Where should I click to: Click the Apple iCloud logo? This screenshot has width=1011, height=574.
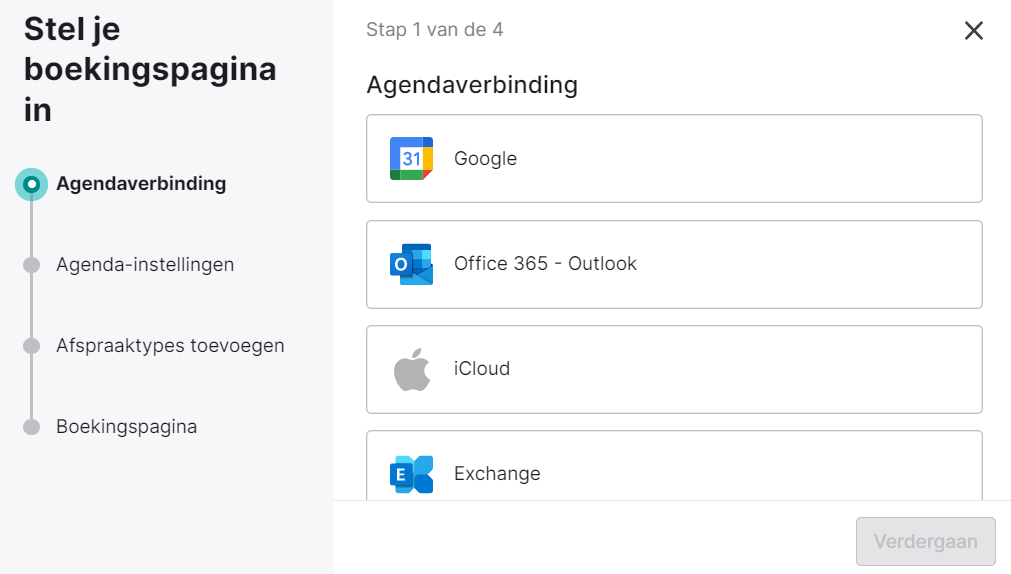tap(411, 369)
